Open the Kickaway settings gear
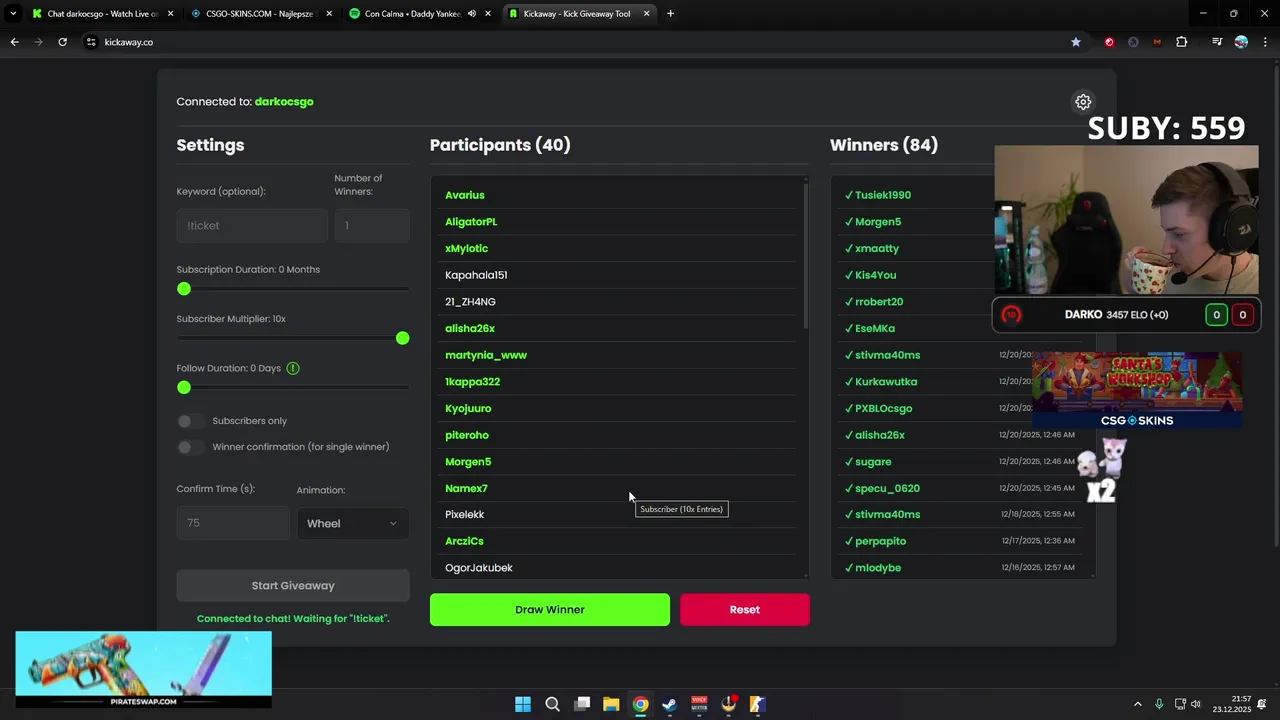The width and height of the screenshot is (1280, 720). click(1083, 102)
